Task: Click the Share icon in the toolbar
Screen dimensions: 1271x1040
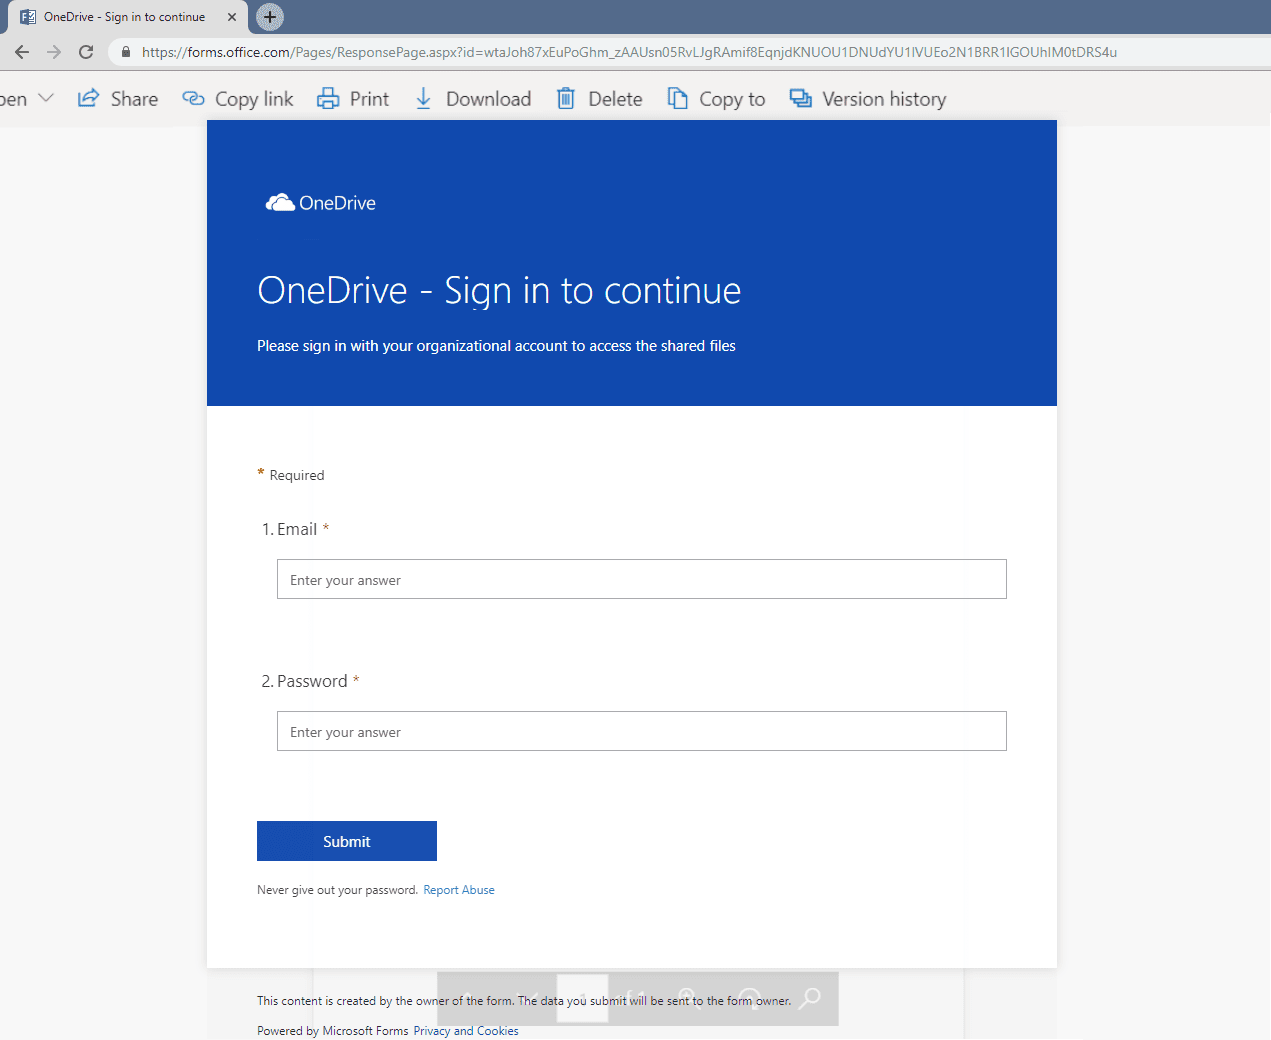Action: [x=89, y=98]
